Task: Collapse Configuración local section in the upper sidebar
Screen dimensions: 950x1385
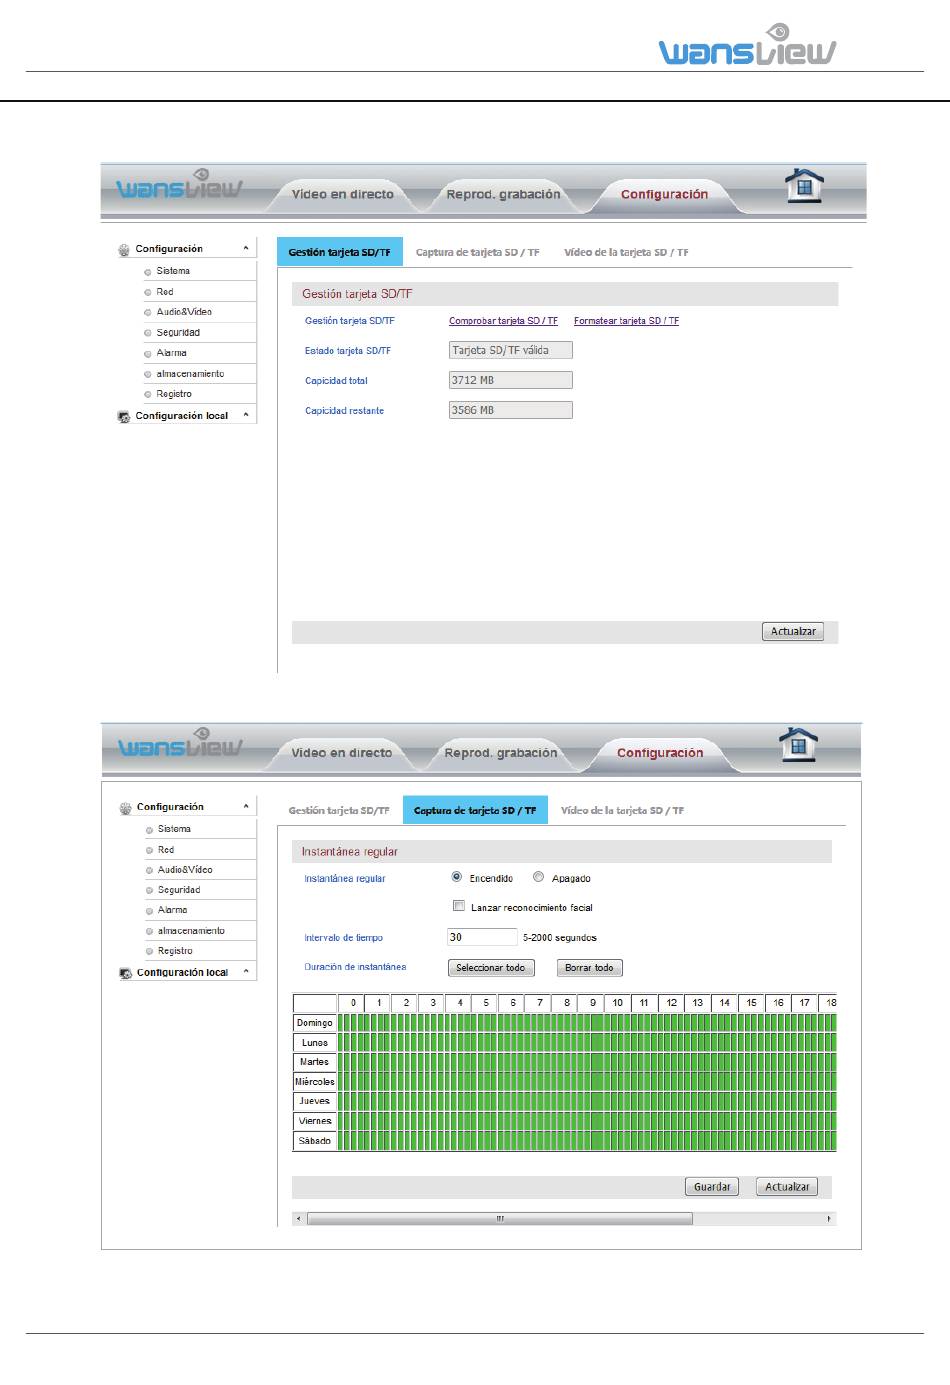Action: click(x=246, y=415)
